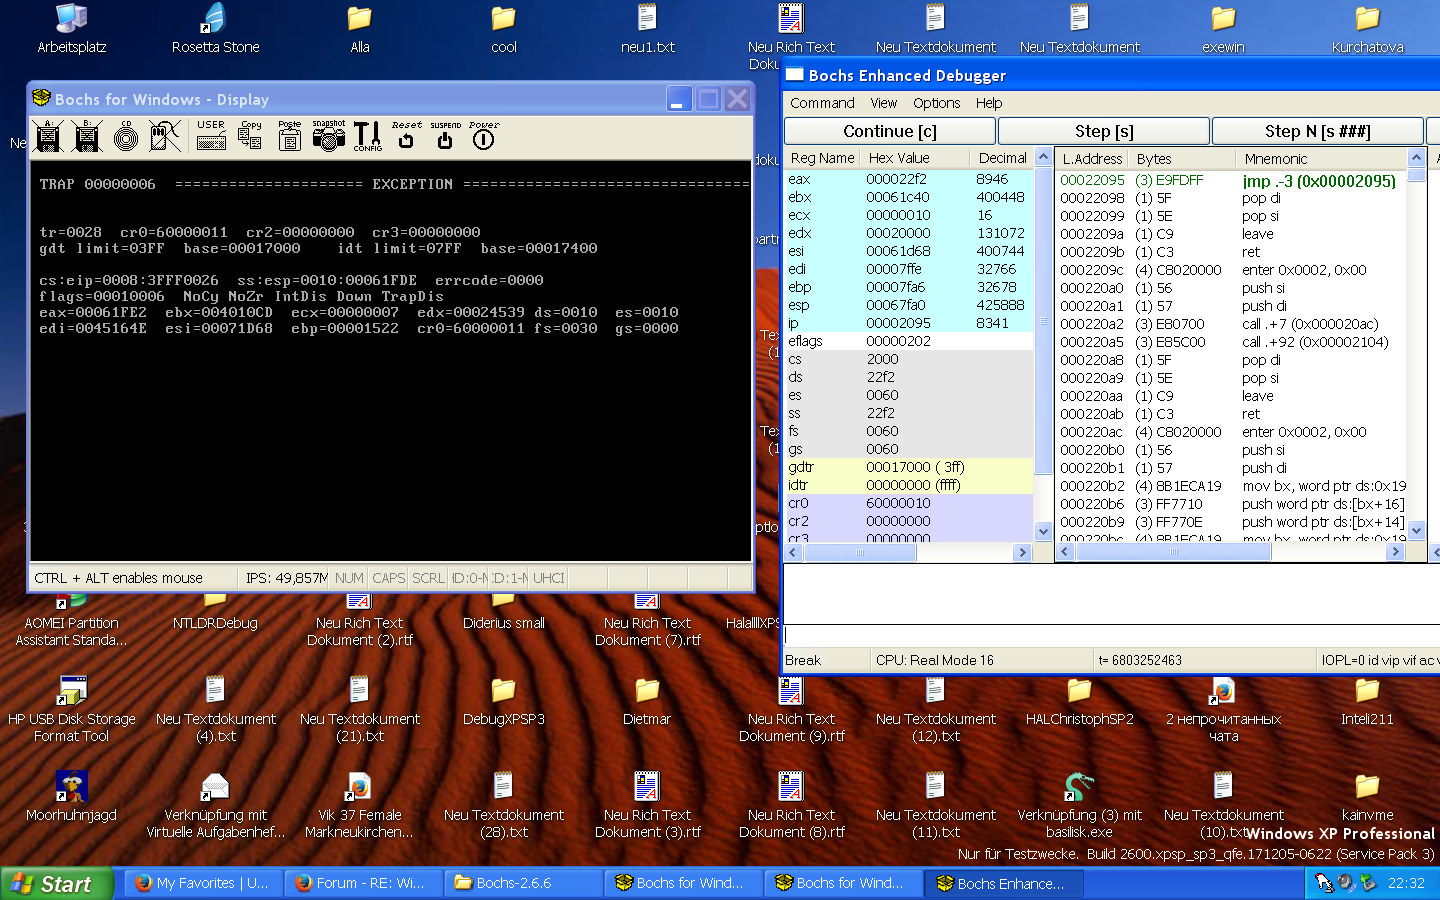Screen dimensions: 1440x900
Task: Select the Rosetta Stone desktop shortcut
Action: [x=215, y=29]
